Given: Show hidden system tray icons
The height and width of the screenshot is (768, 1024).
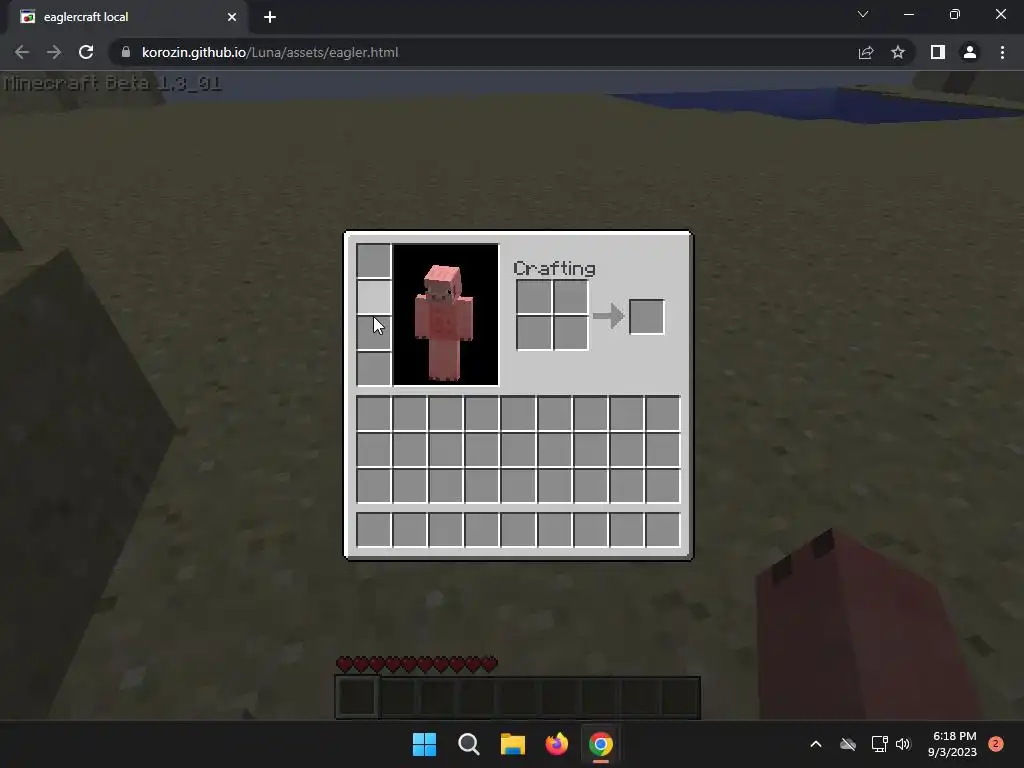Looking at the screenshot, I should tap(816, 744).
